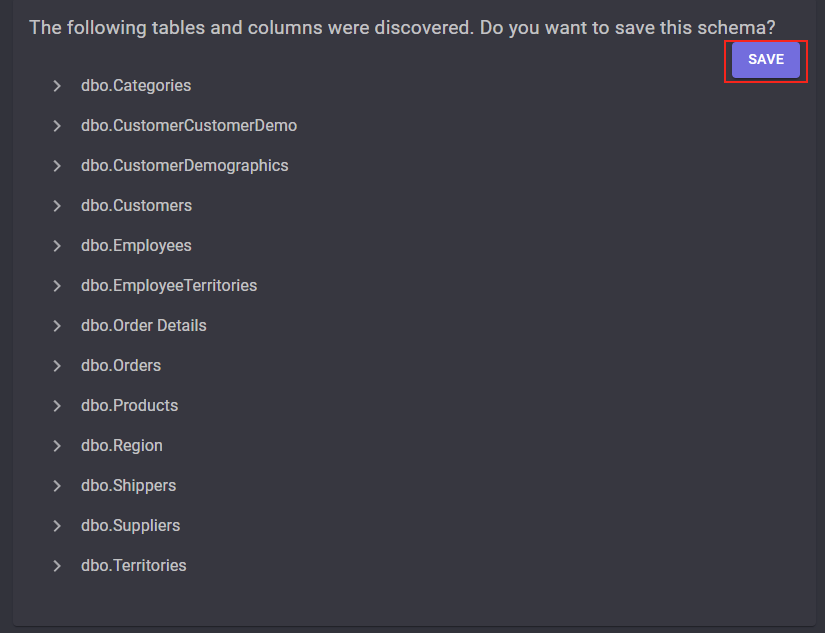Click the SAVE button
Viewport: 825px width, 633px height.
pyautogui.click(x=766, y=59)
